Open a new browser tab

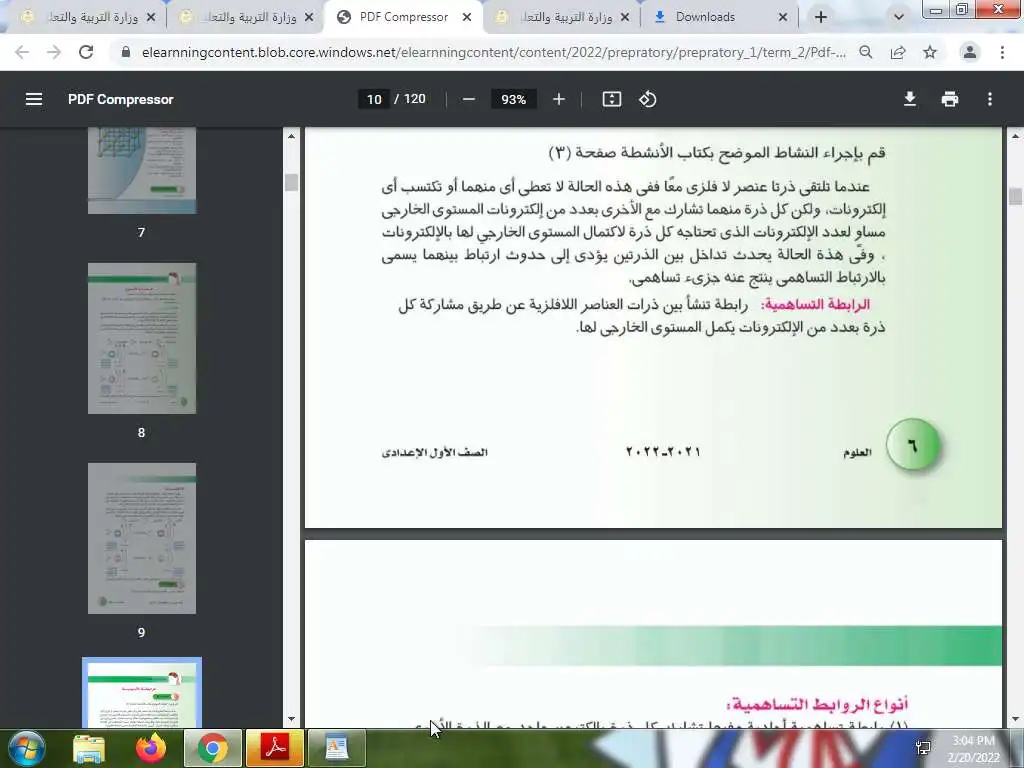(821, 17)
